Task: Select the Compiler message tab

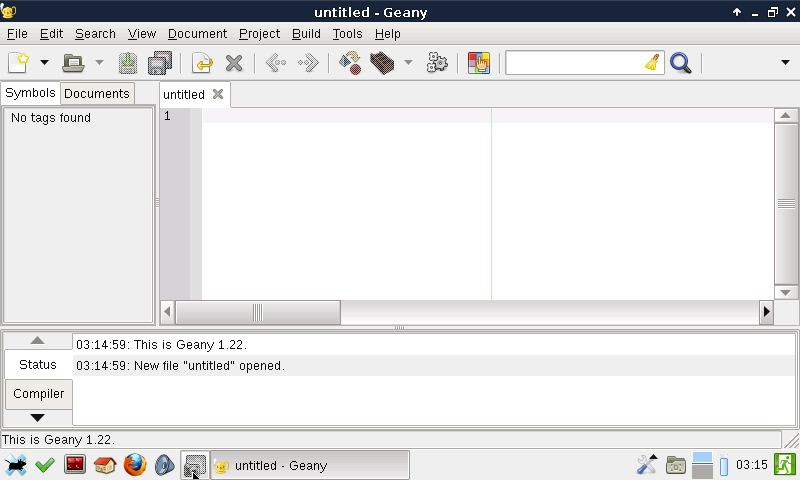Action: 38,394
